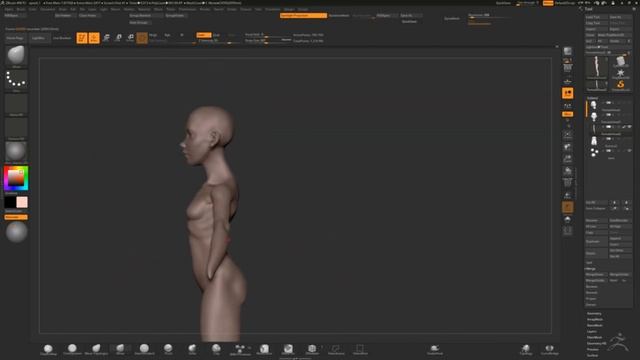Expand the Geometry HD subpalette

596,344
